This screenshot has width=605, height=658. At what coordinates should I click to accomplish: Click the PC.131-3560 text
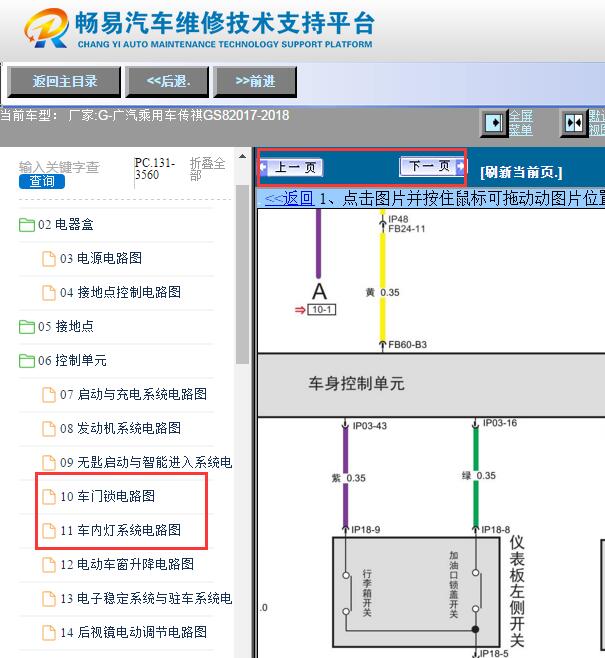click(154, 169)
